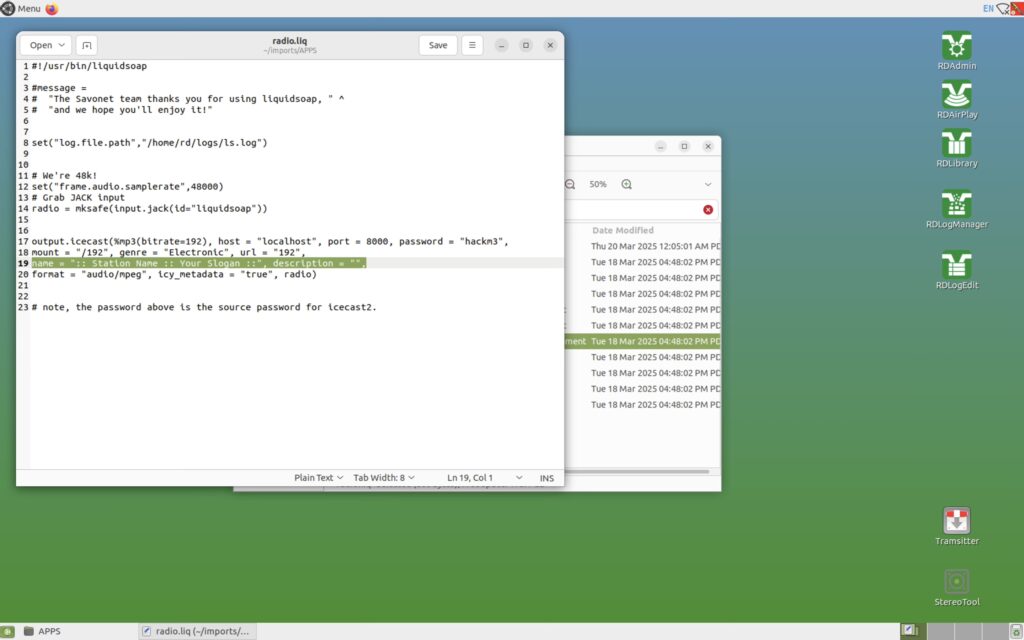This screenshot has width=1024, height=640.
Task: Open the Ln 19, Col 1 position dropdown
Action: tap(484, 477)
